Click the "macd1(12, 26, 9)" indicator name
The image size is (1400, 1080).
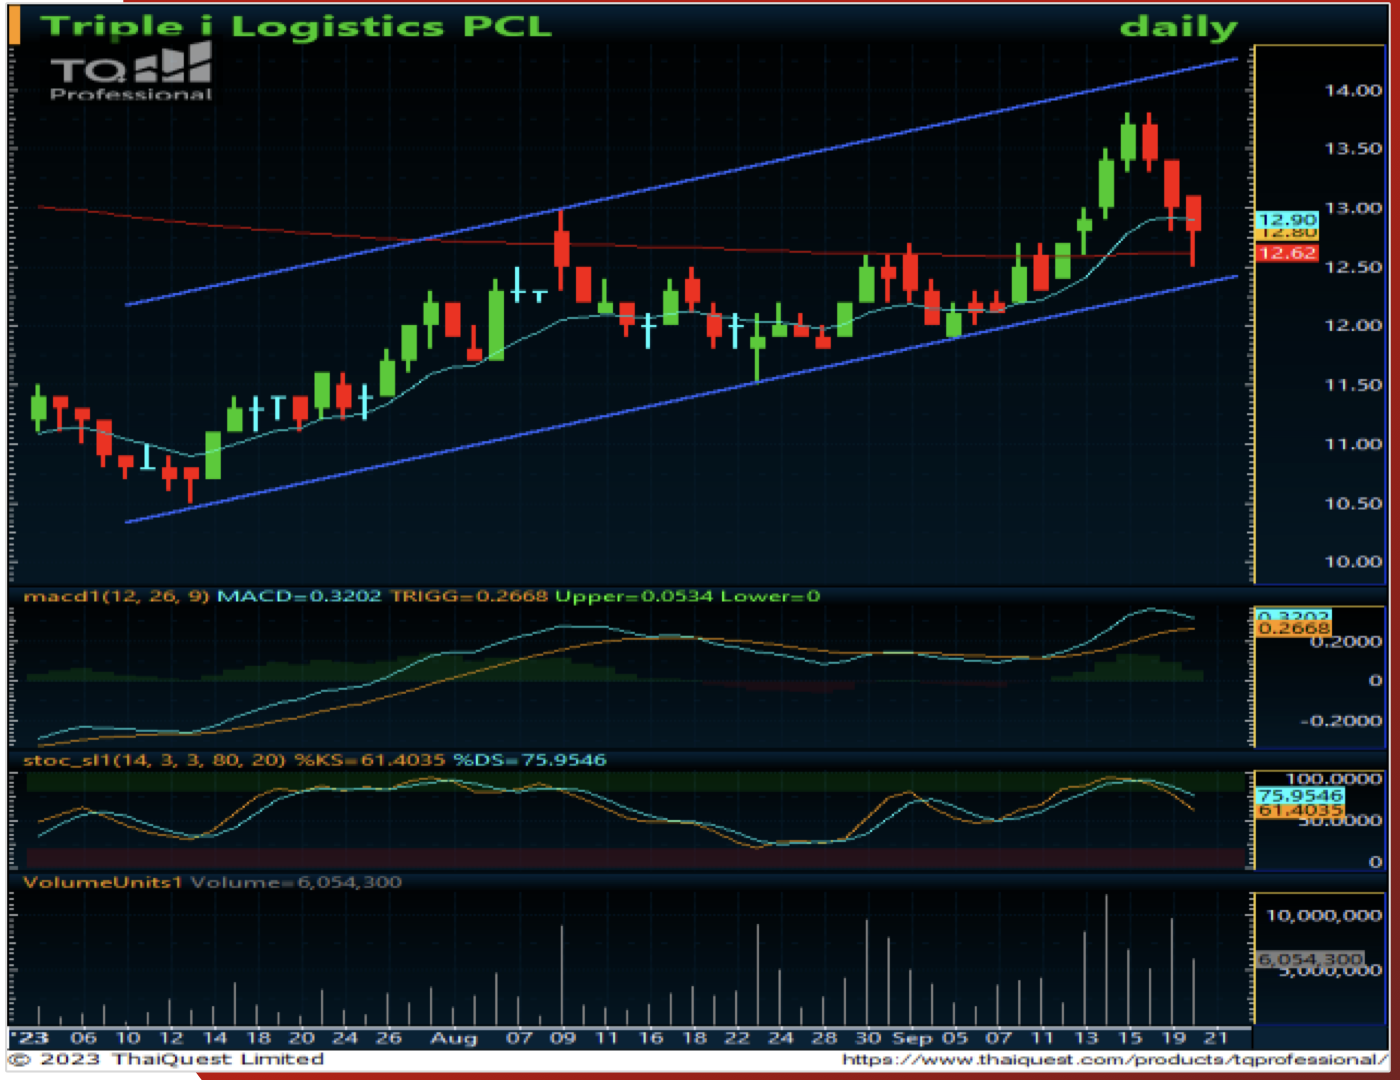click(116, 597)
